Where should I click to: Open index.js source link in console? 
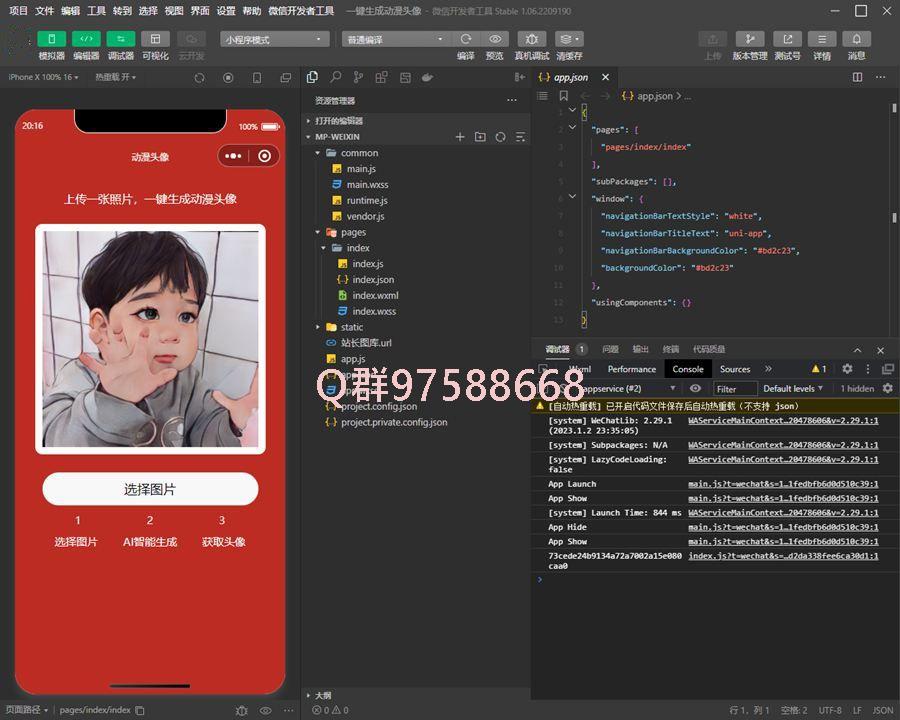(783, 556)
